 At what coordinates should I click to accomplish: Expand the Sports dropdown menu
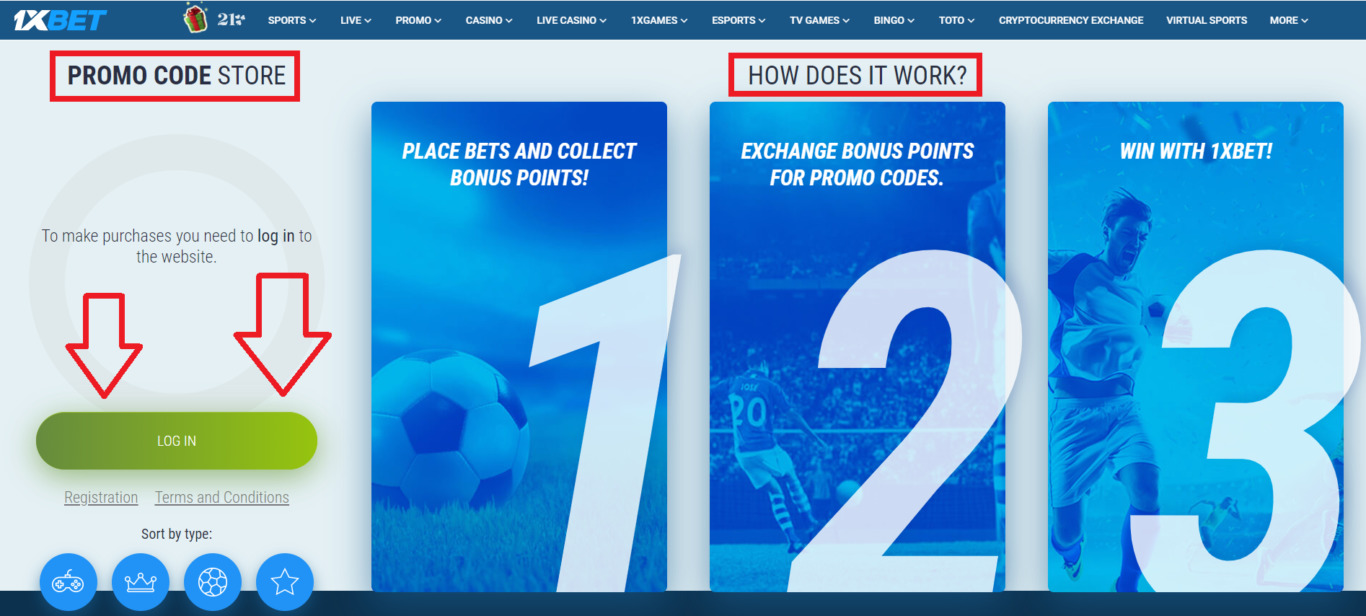pyautogui.click(x=292, y=20)
